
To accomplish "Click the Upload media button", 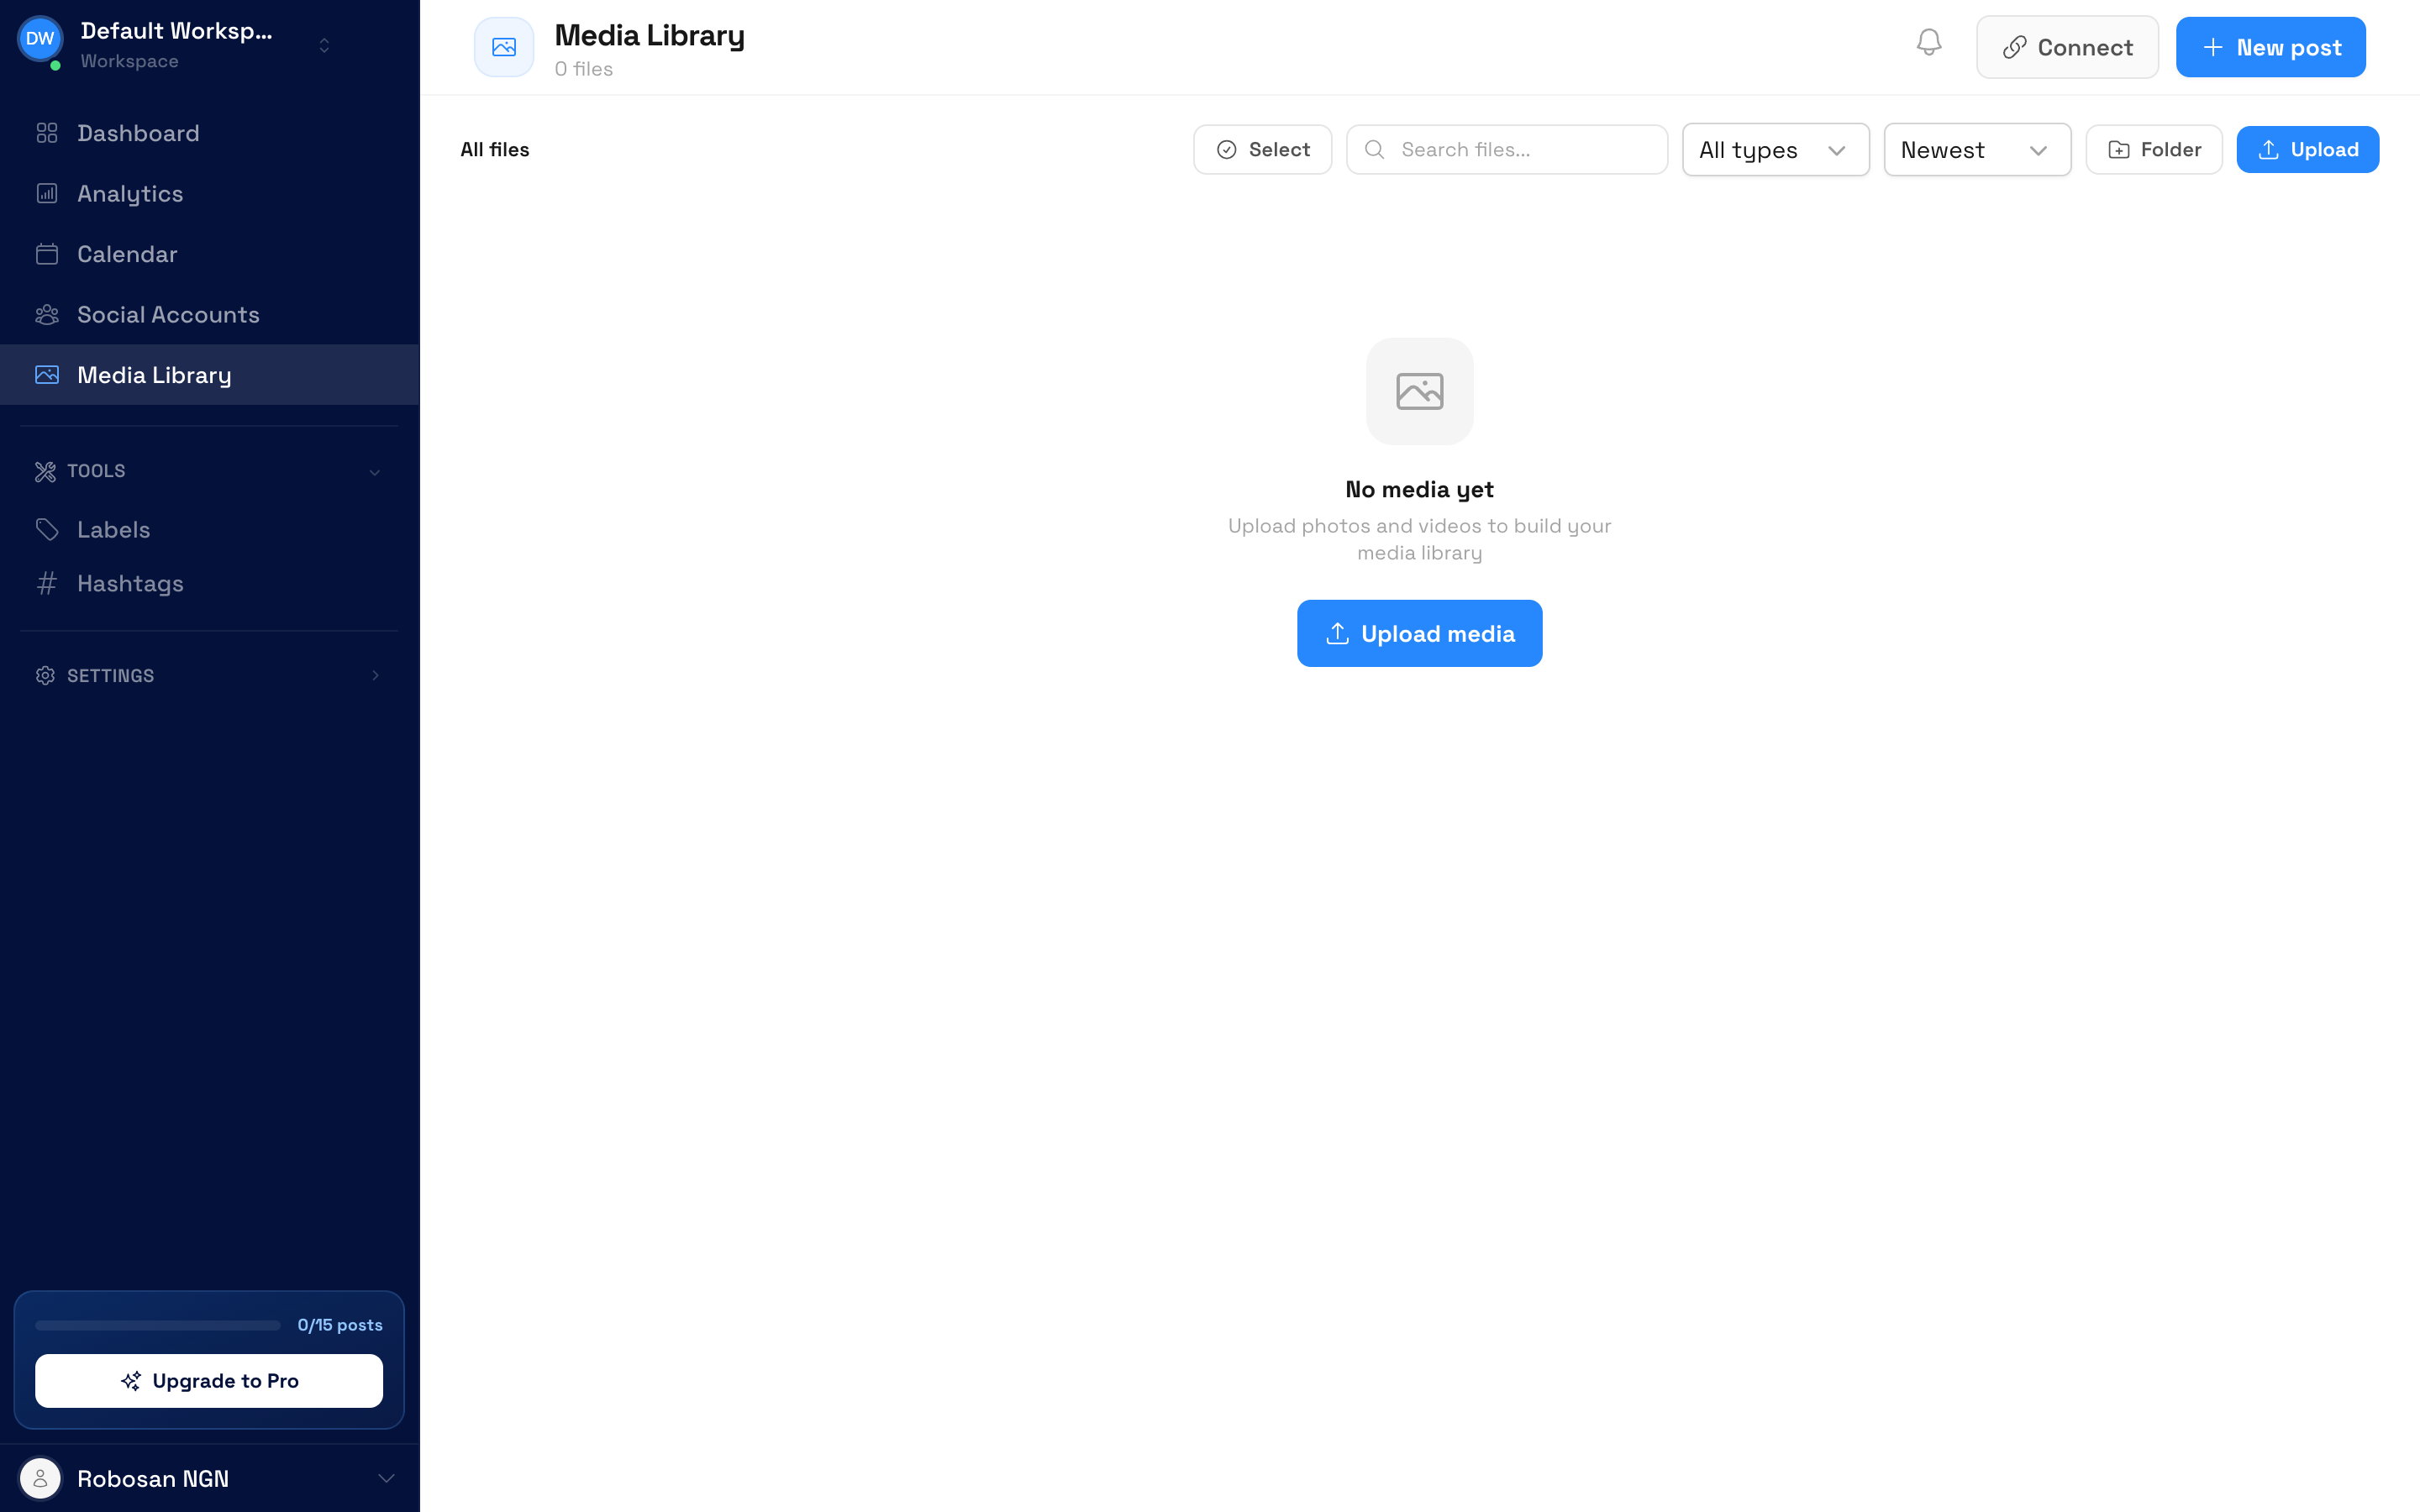I will click(1419, 634).
